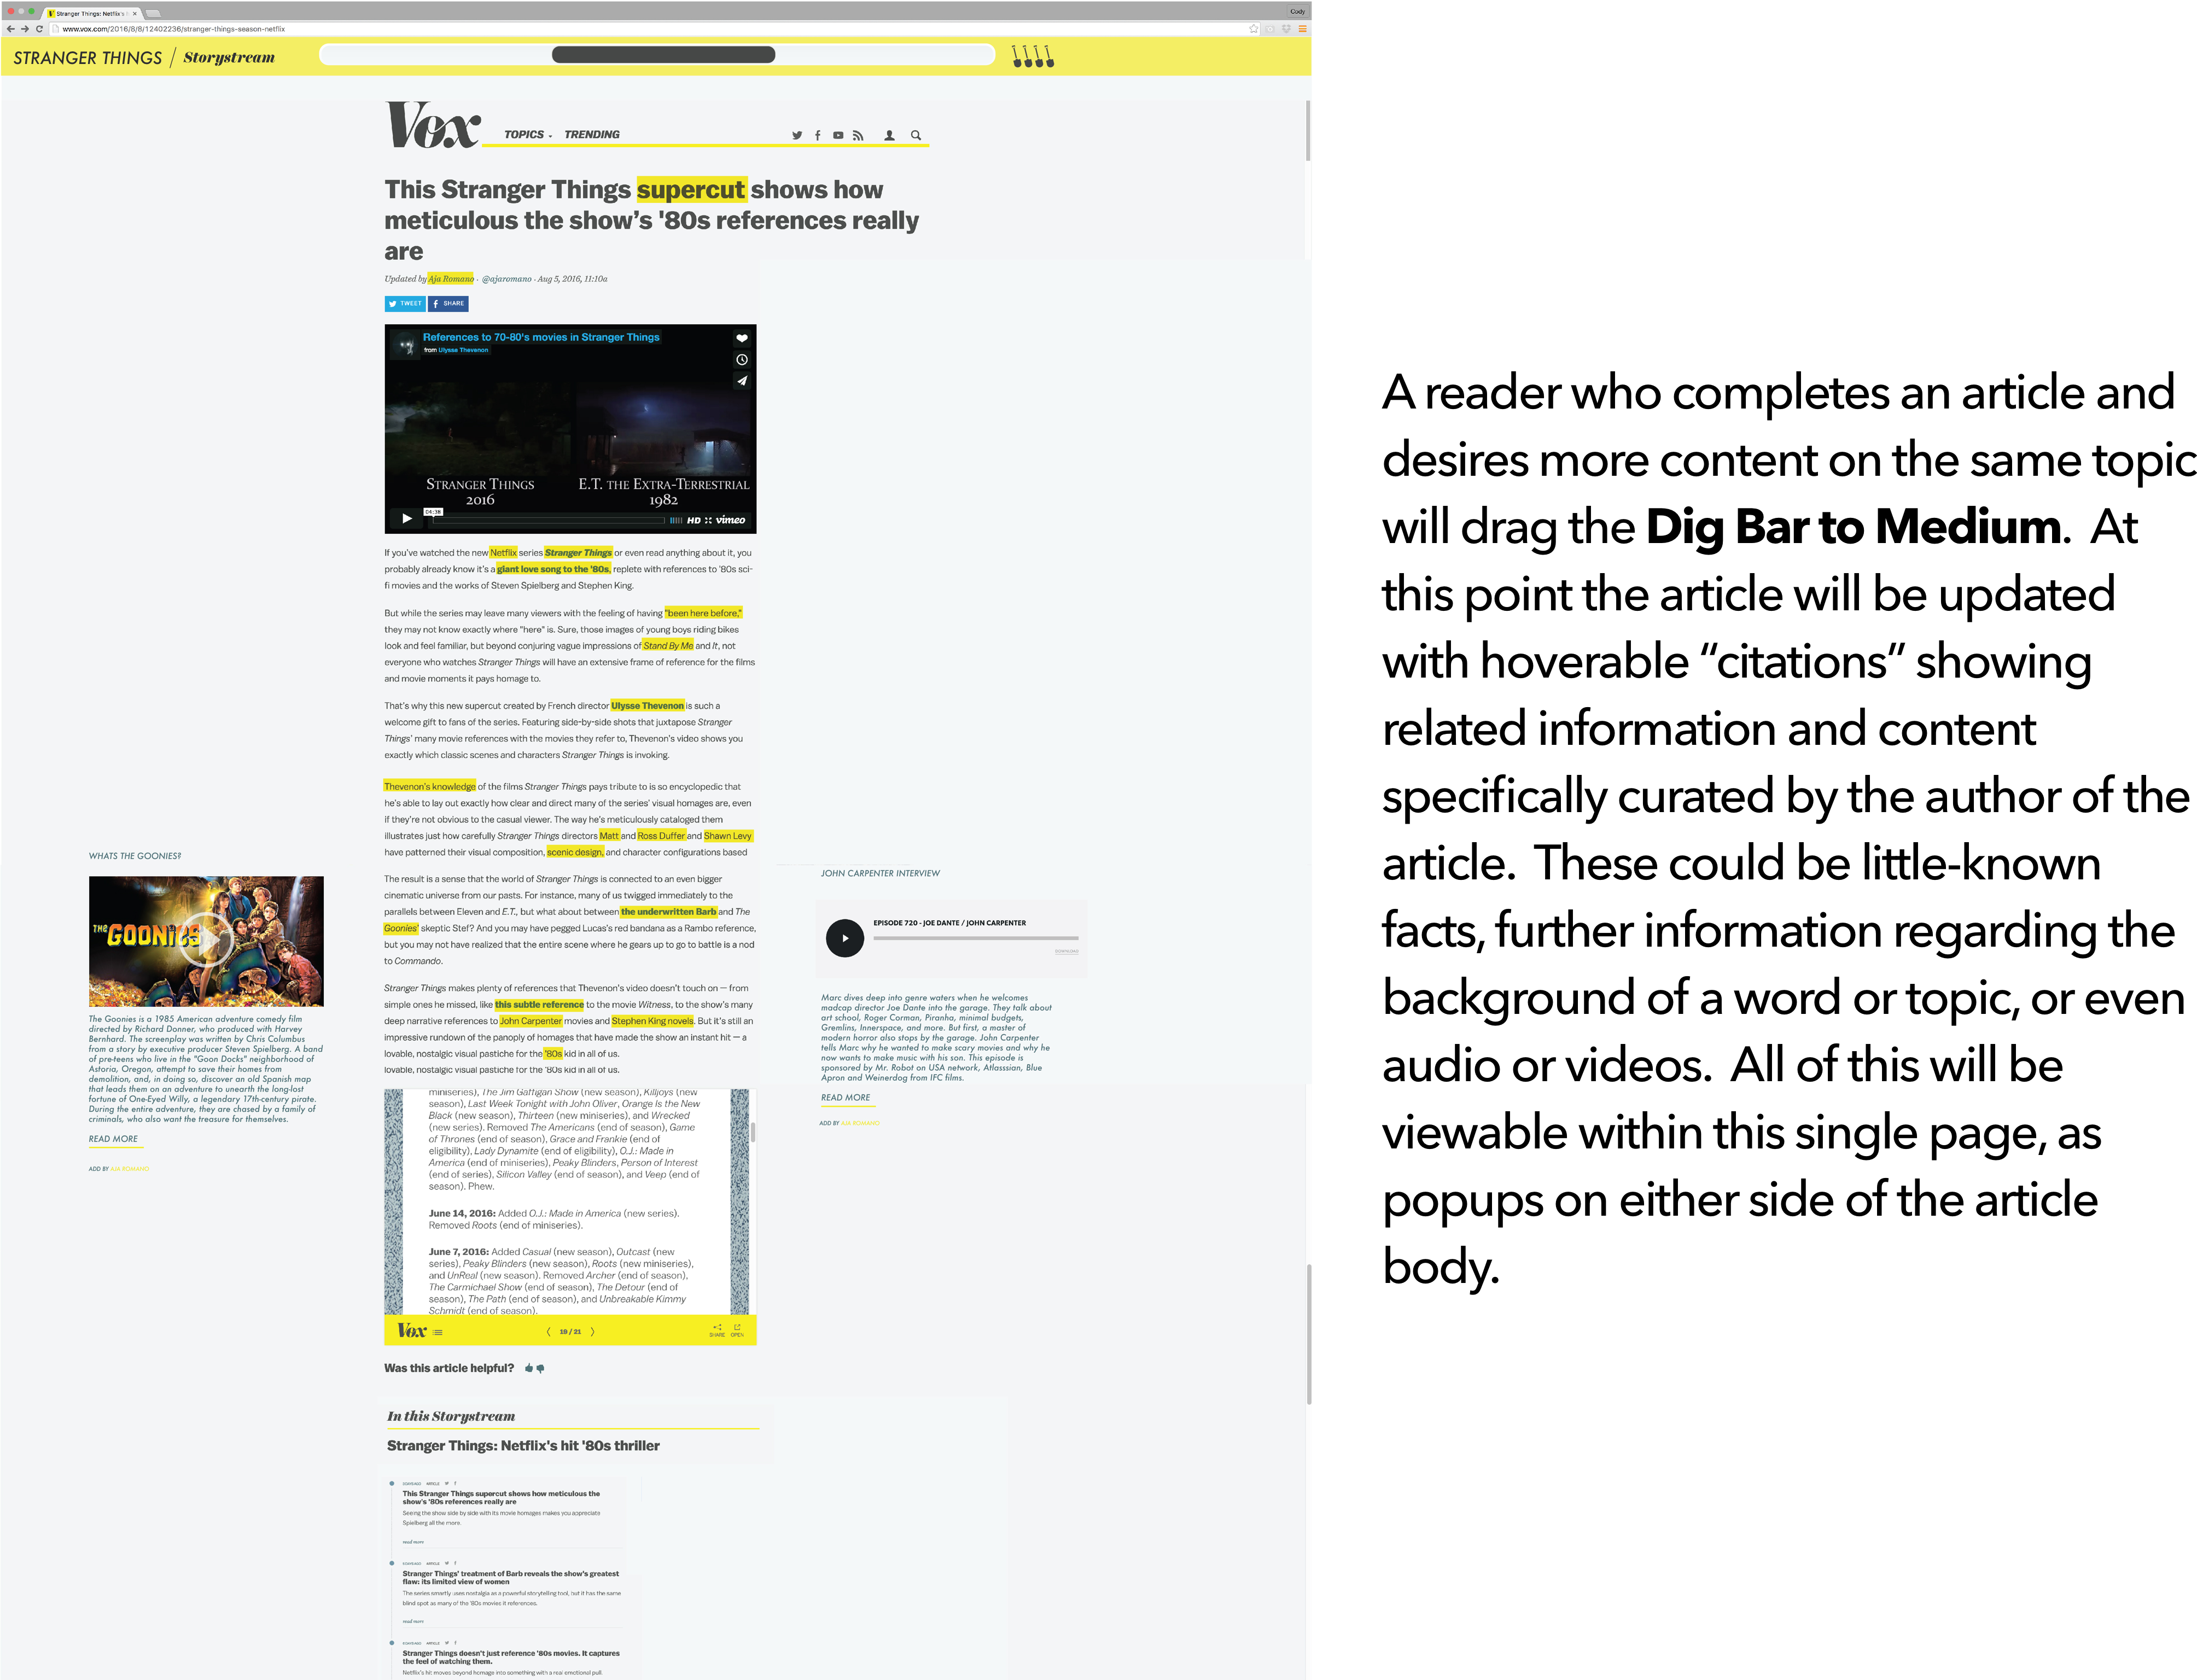This screenshot has height=1680, width=2197.
Task: Expand the TOPICS dropdown menu
Action: point(528,134)
